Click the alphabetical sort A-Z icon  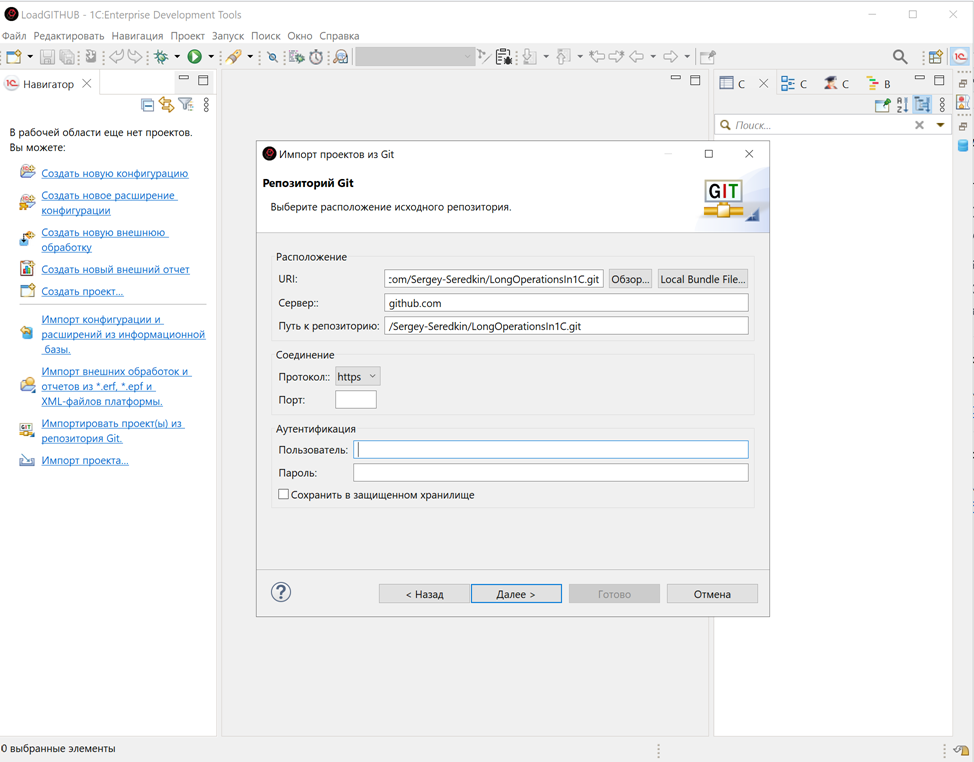903,105
